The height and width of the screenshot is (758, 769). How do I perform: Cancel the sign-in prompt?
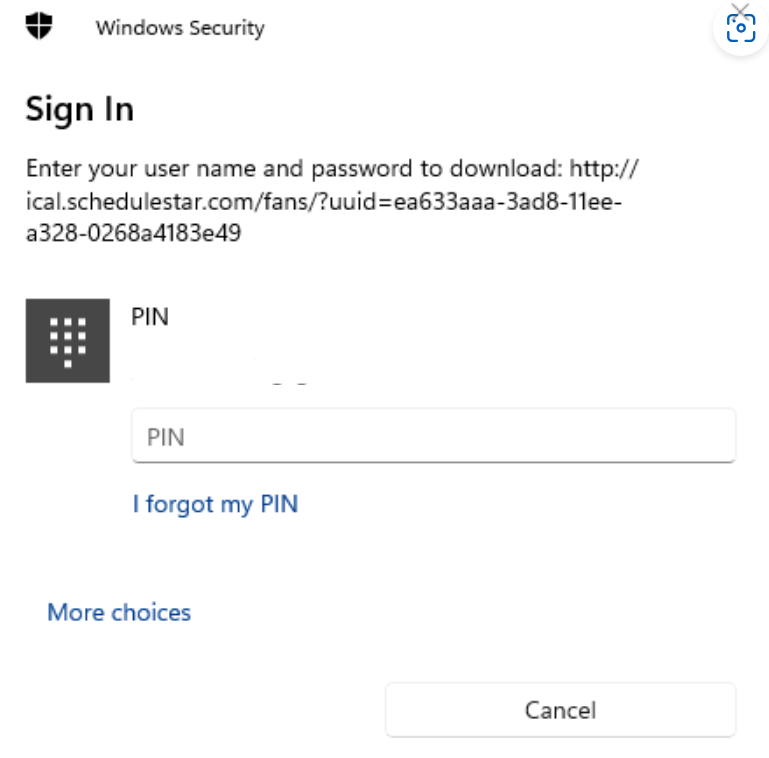(x=561, y=709)
